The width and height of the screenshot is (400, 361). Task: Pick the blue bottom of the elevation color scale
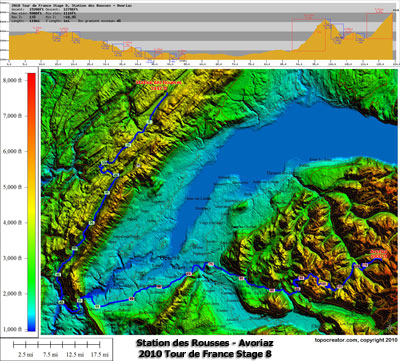click(31, 328)
